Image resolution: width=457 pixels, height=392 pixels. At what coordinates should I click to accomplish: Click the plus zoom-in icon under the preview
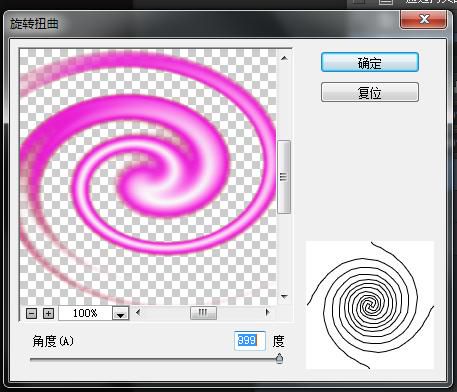tap(48, 313)
